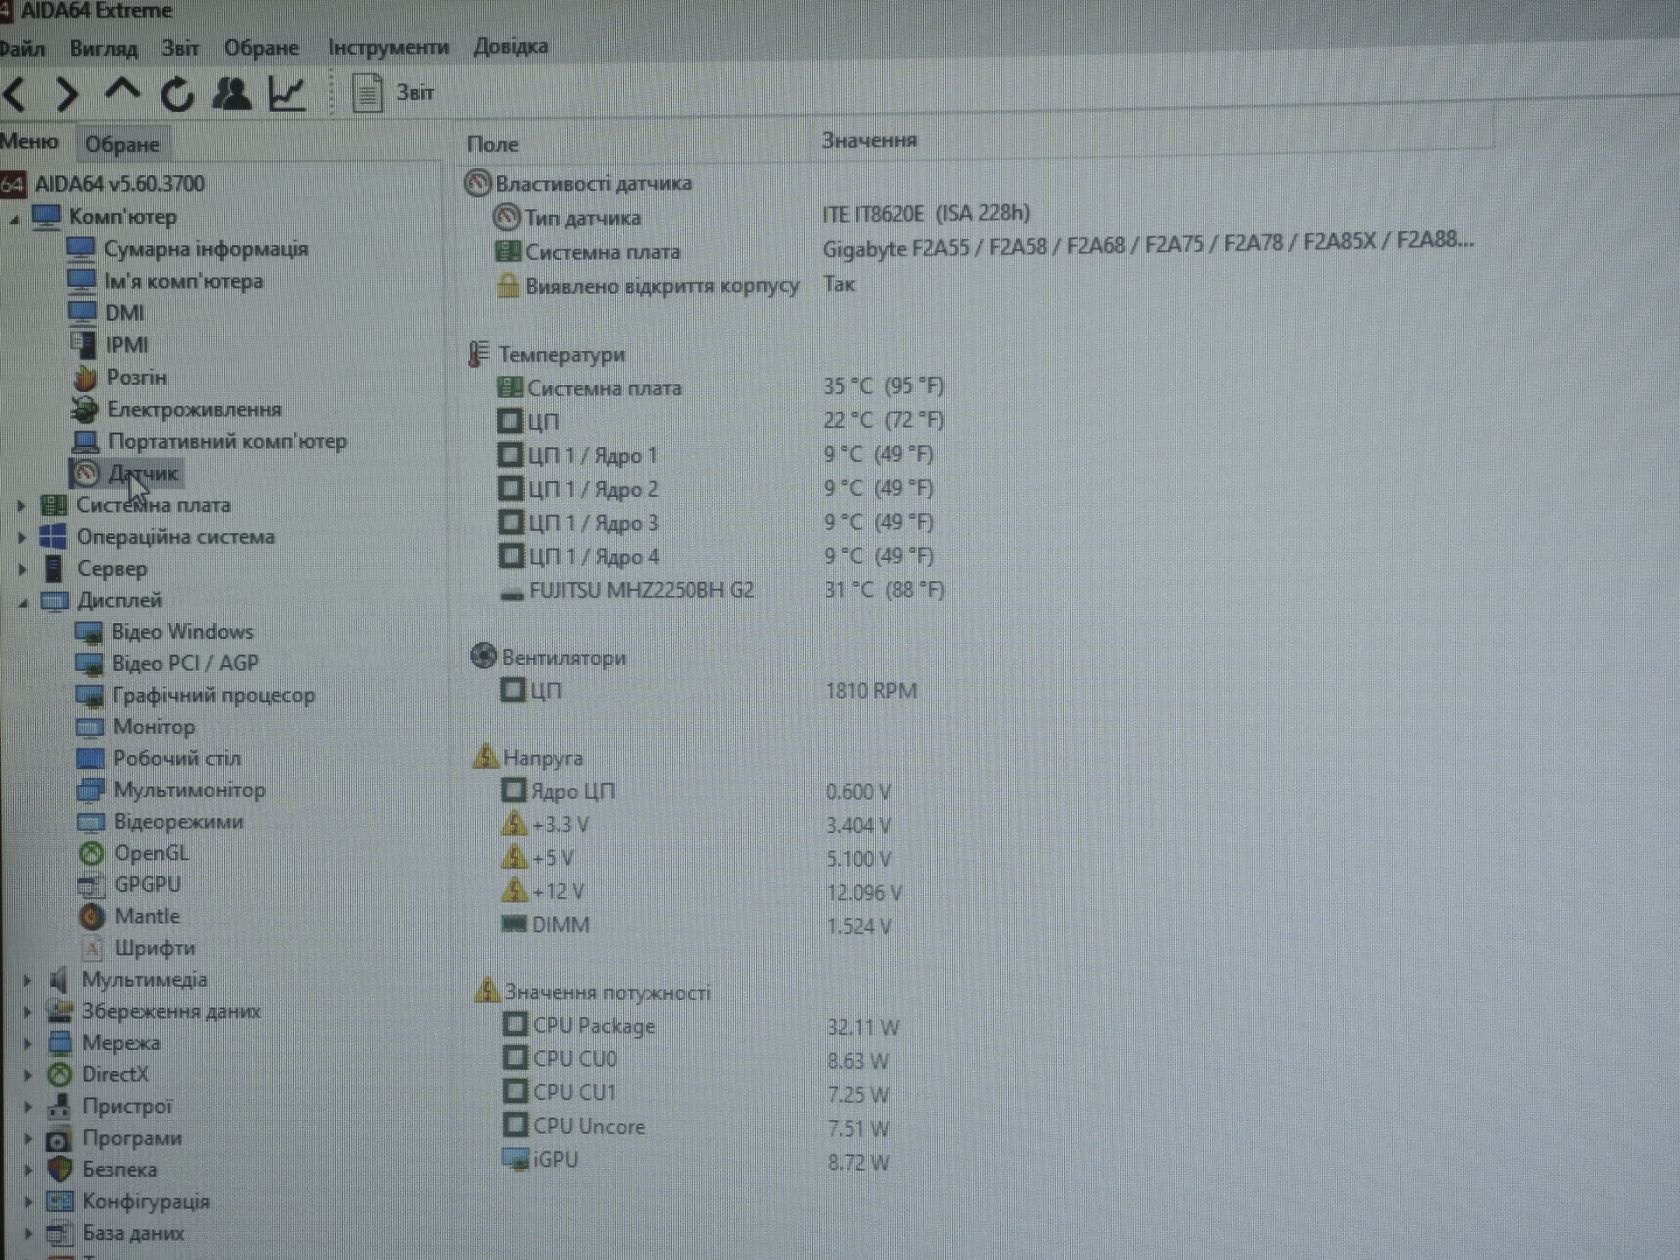Select the Електроживлення tree icon

(x=85, y=410)
